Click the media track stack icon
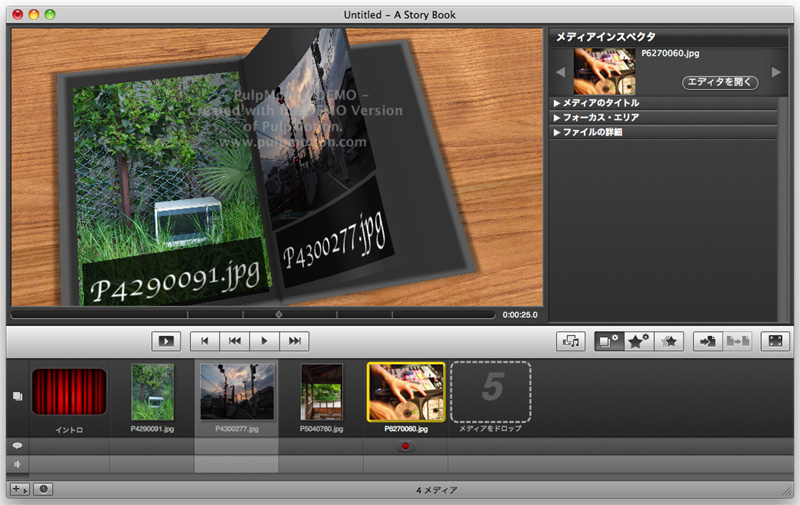The image size is (800, 505). pos(17,396)
